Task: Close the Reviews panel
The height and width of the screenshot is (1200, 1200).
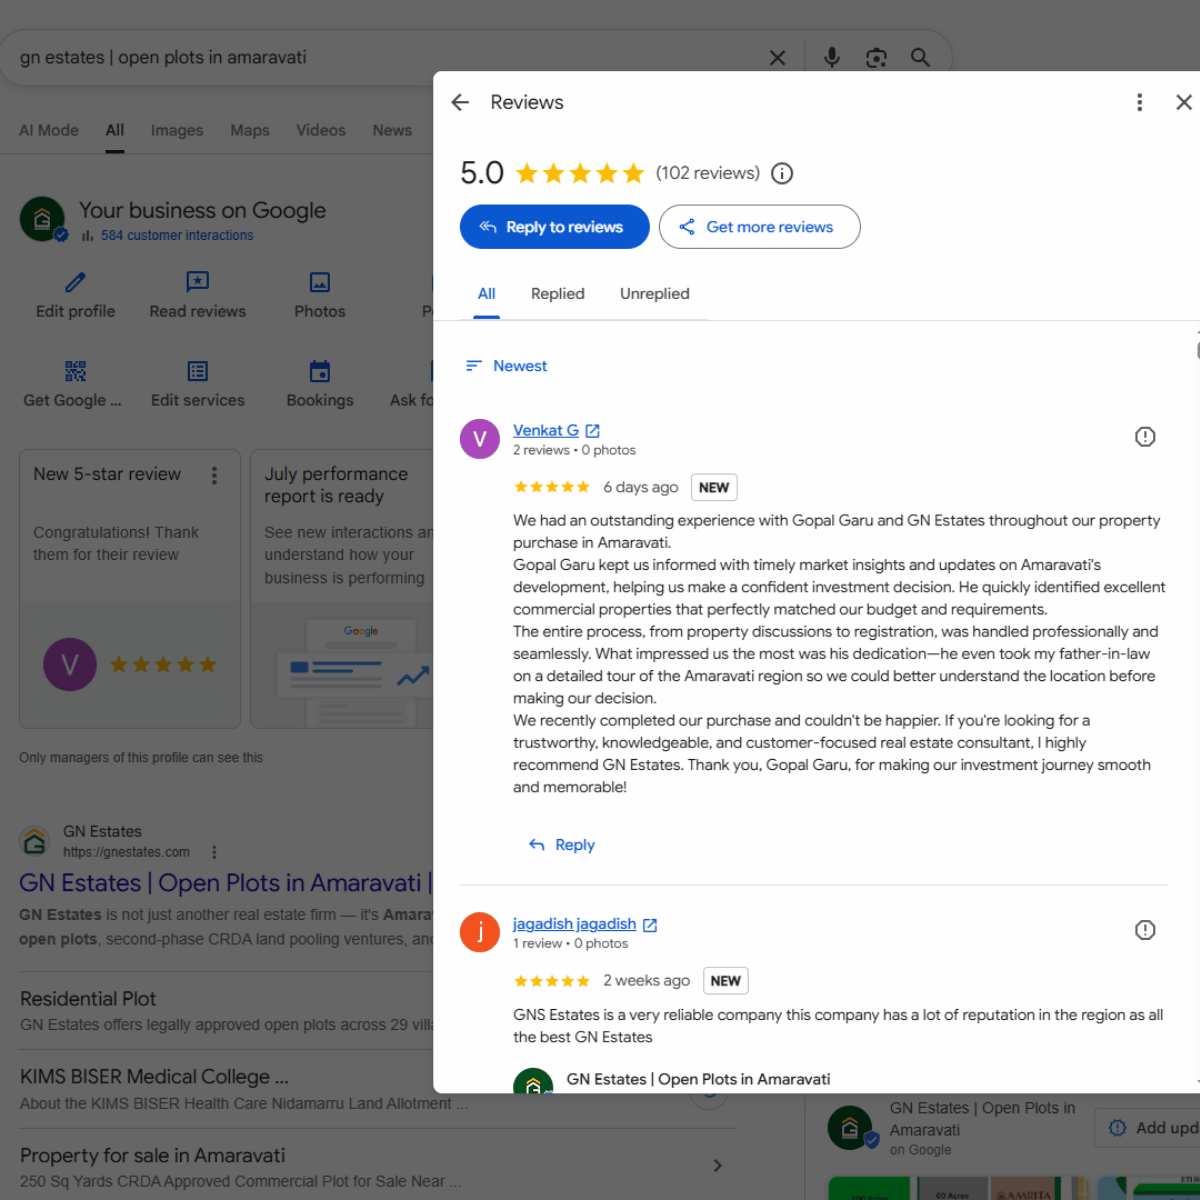Action: click(1184, 102)
